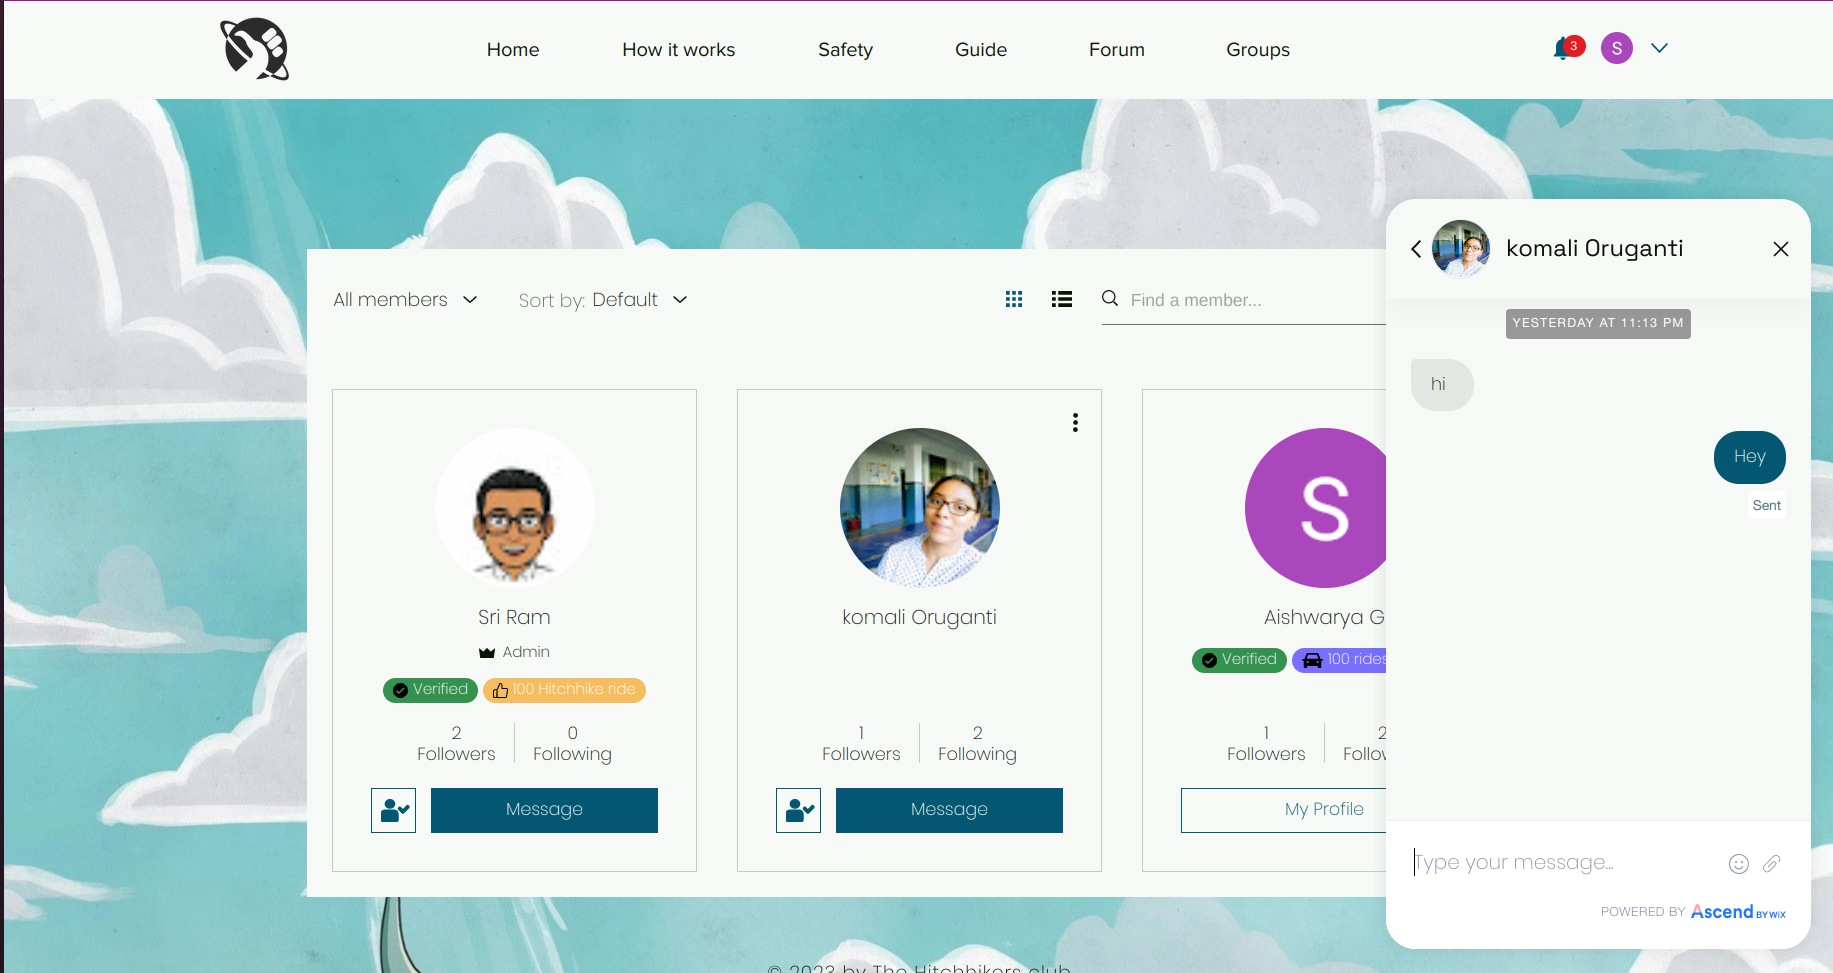Open more options on komali's card

point(1075,423)
